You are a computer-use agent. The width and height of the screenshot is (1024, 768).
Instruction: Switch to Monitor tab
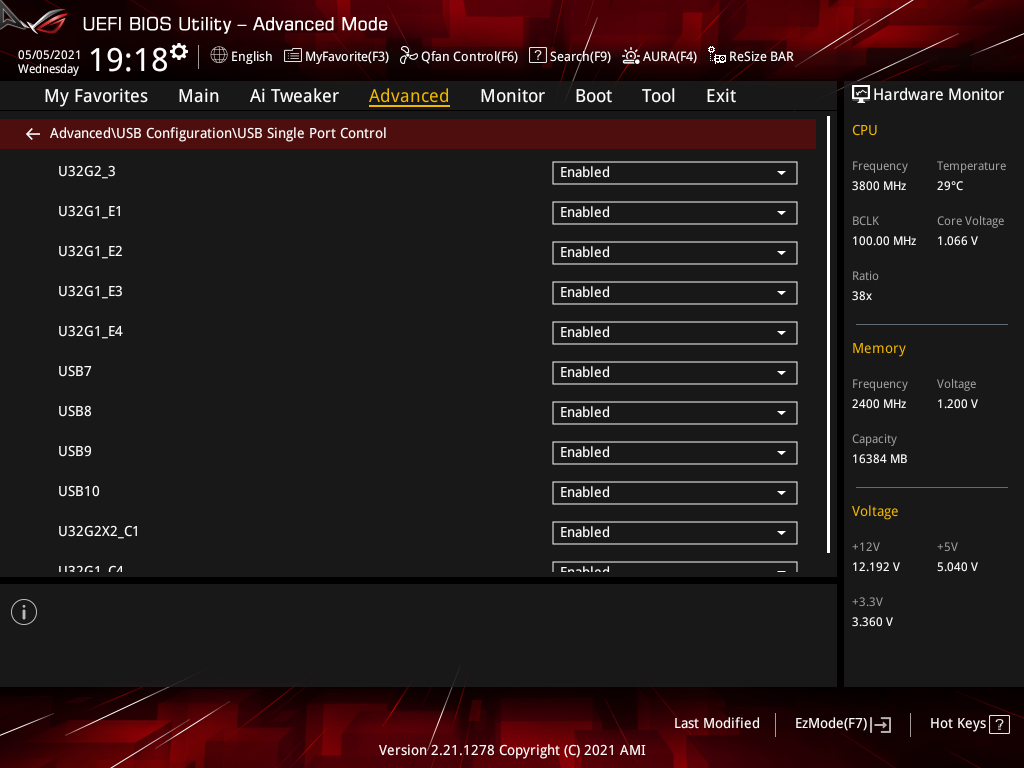512,96
